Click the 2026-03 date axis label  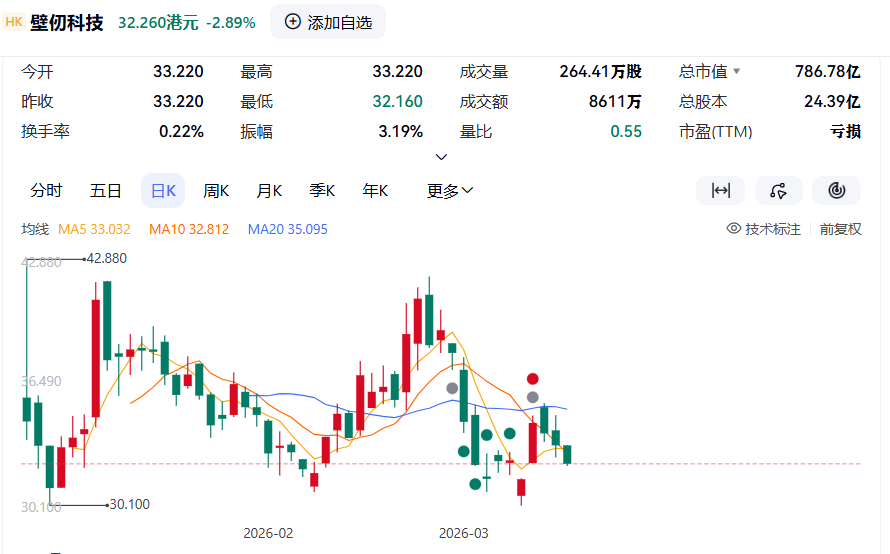(x=463, y=533)
